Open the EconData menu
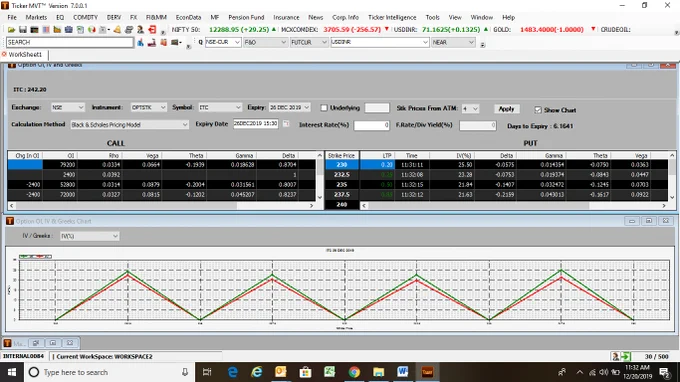 coord(188,17)
